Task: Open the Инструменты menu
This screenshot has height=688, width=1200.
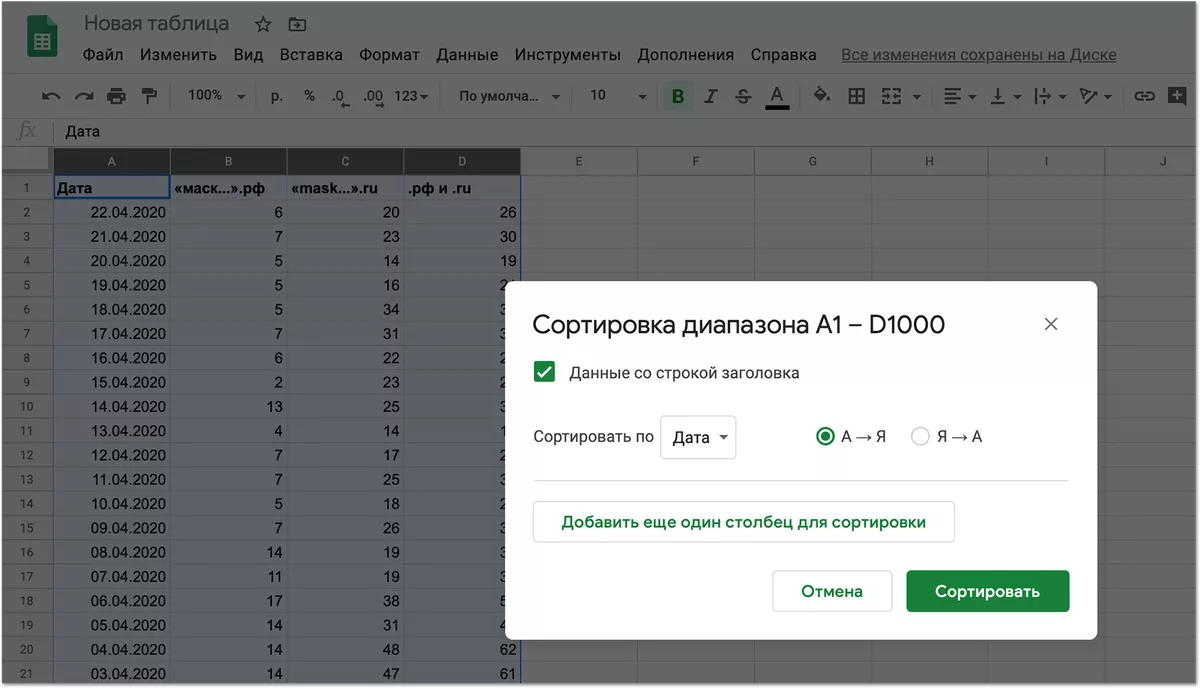Action: 567,55
